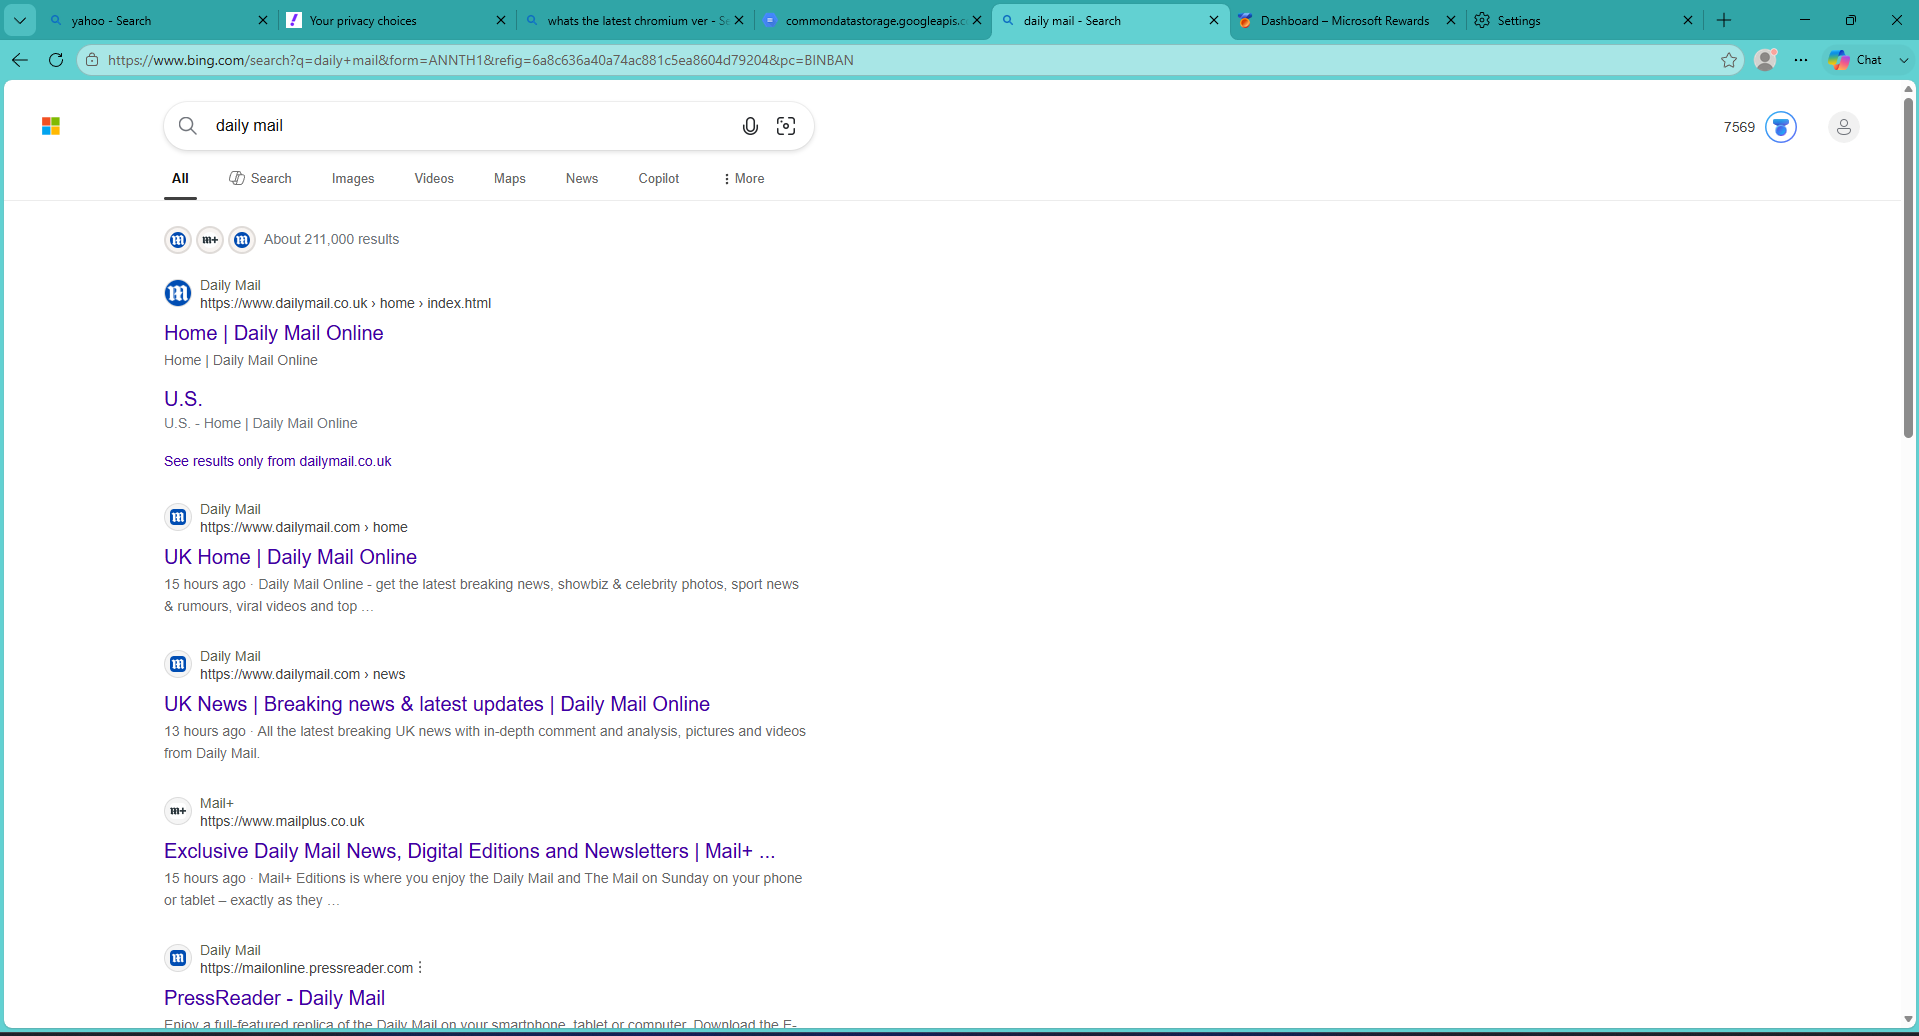Switch to Your privacy choices tab
This screenshot has width=1919, height=1036.
coord(396,20)
